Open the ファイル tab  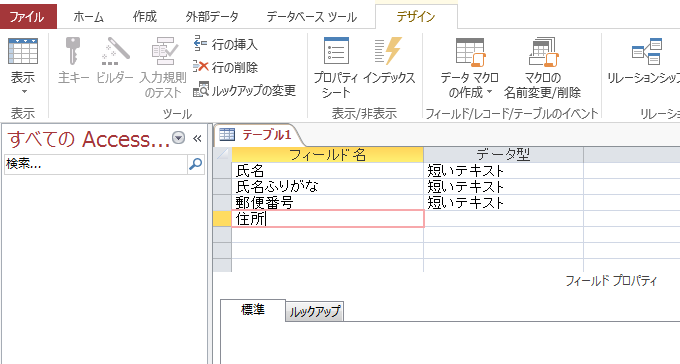[28, 16]
